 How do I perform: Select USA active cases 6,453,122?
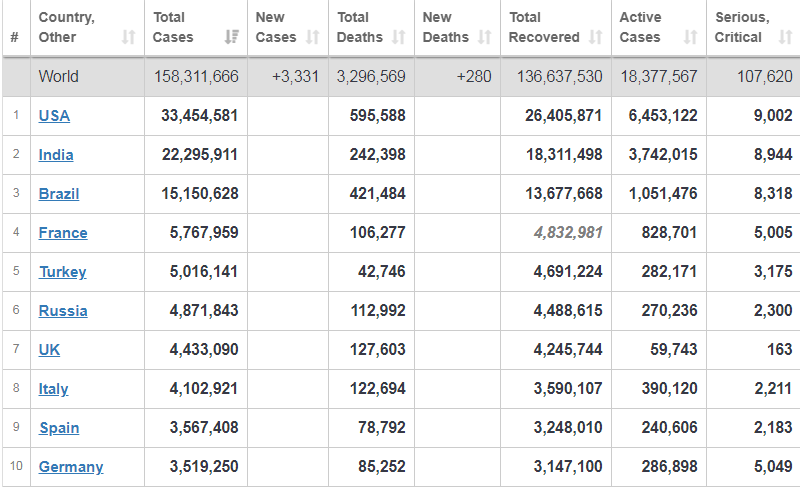point(663,116)
